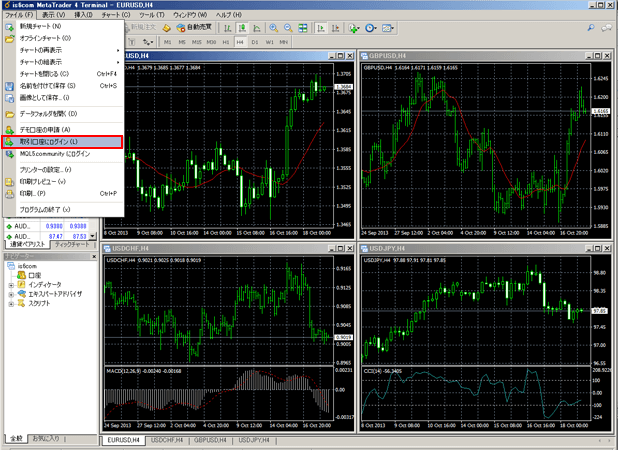Viewport: 618px width, 450px height.
Task: Click the MetaEditor yellow book icon
Action: 167,28
